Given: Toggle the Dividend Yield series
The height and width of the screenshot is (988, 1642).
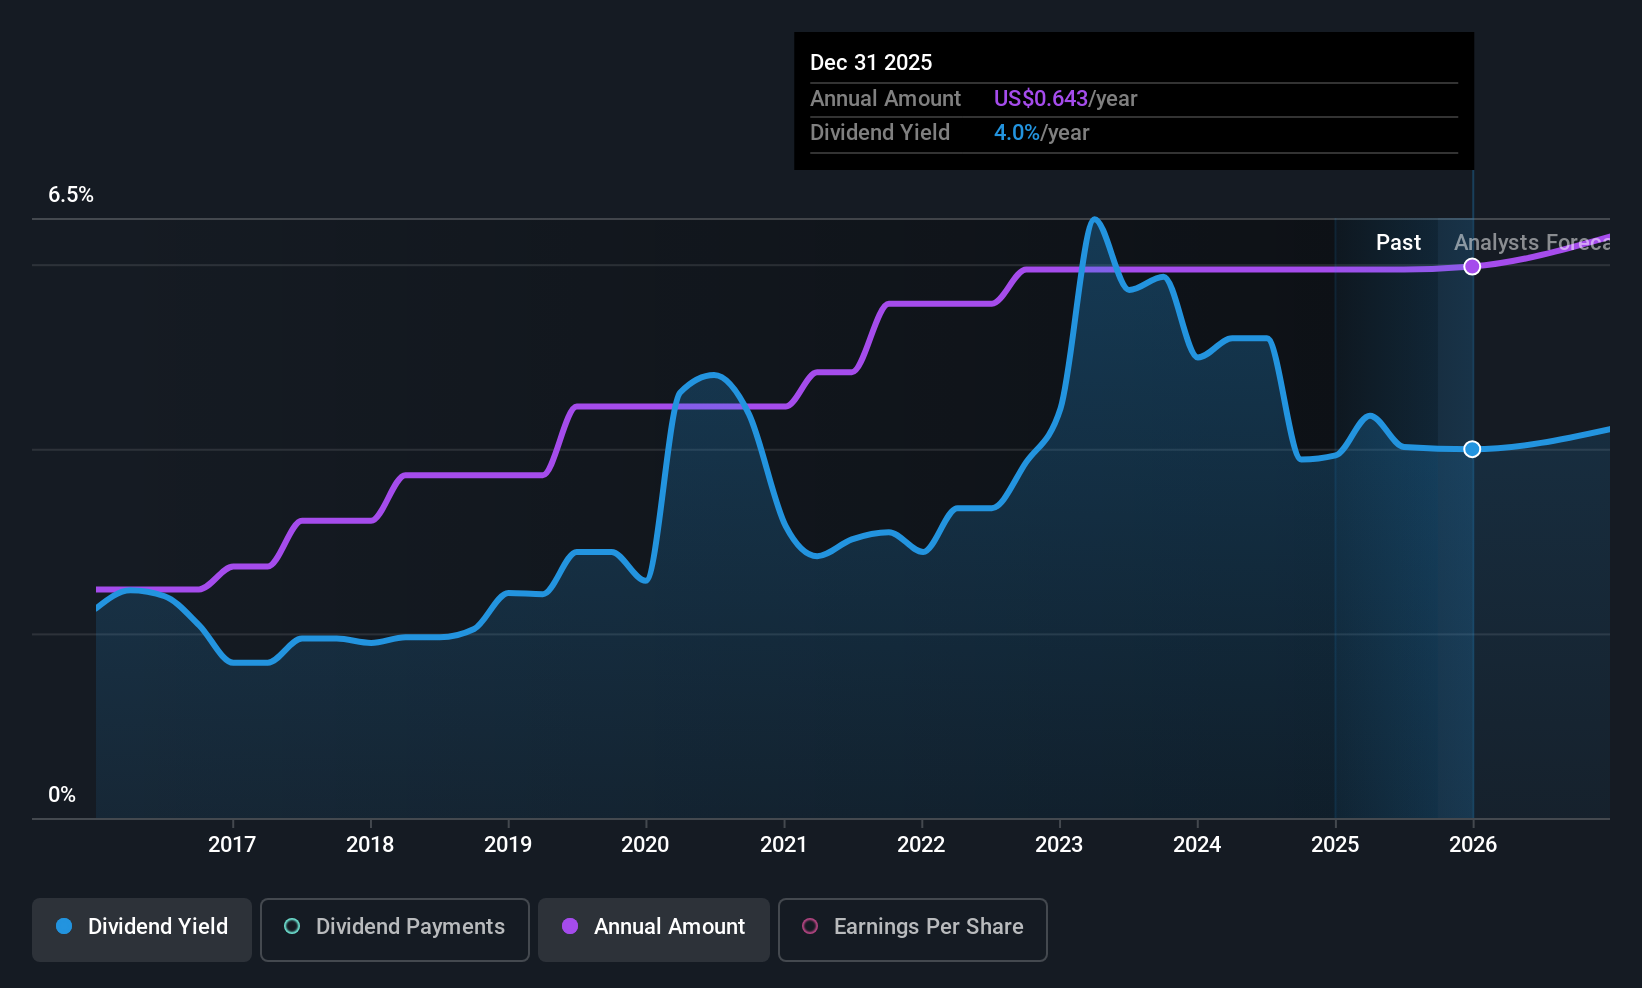Looking at the screenshot, I should tap(142, 929).
